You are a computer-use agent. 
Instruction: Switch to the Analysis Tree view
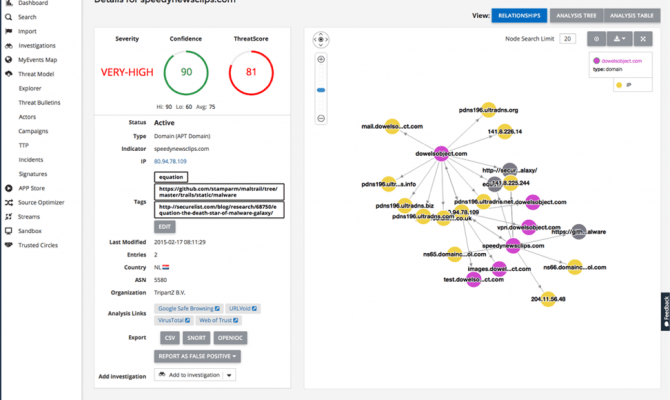click(x=576, y=16)
